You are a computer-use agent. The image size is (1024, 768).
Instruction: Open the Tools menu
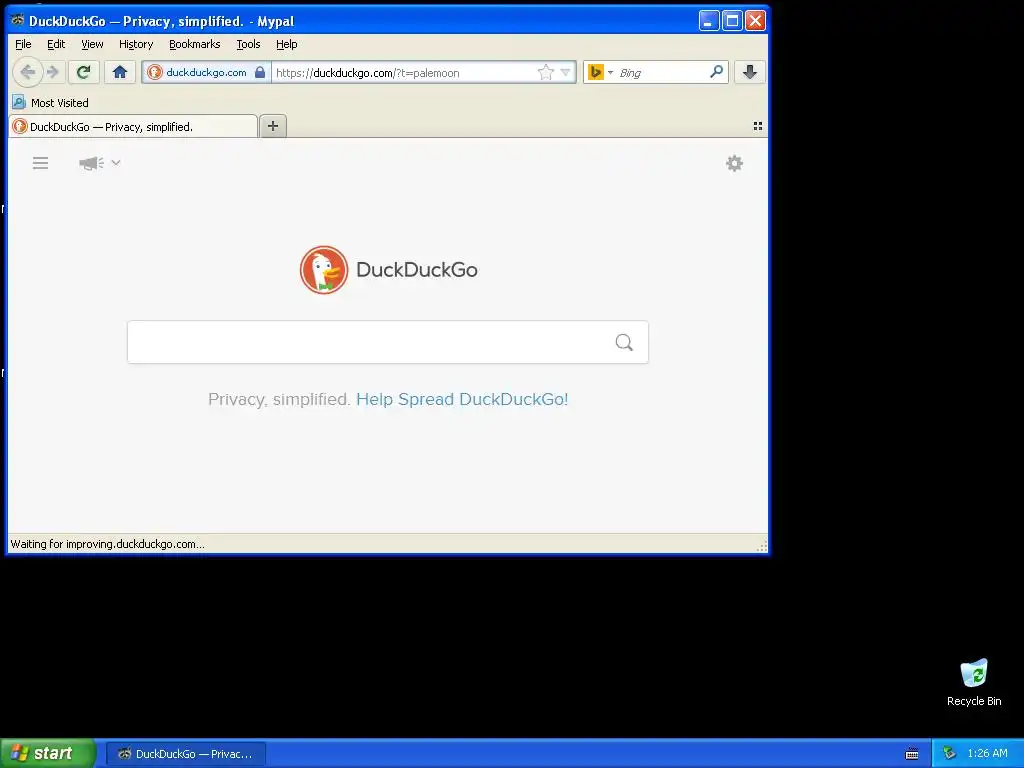pyautogui.click(x=248, y=44)
